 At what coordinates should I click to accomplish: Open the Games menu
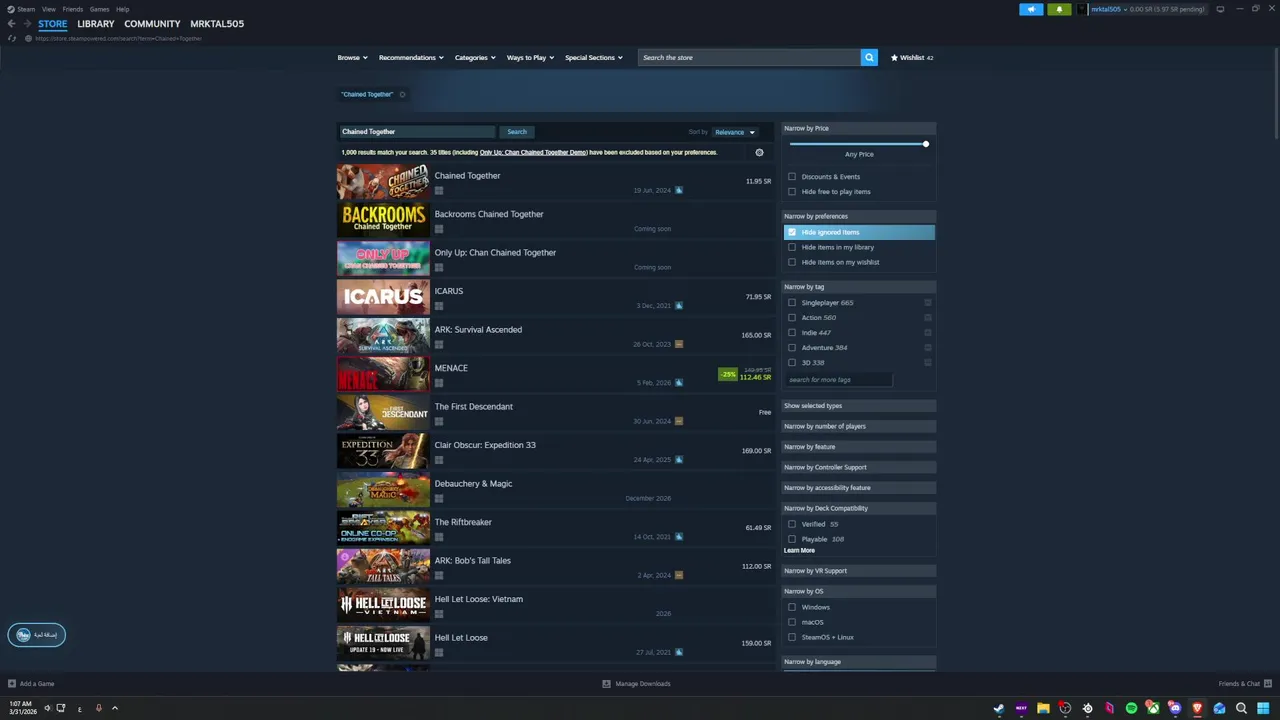99,9
